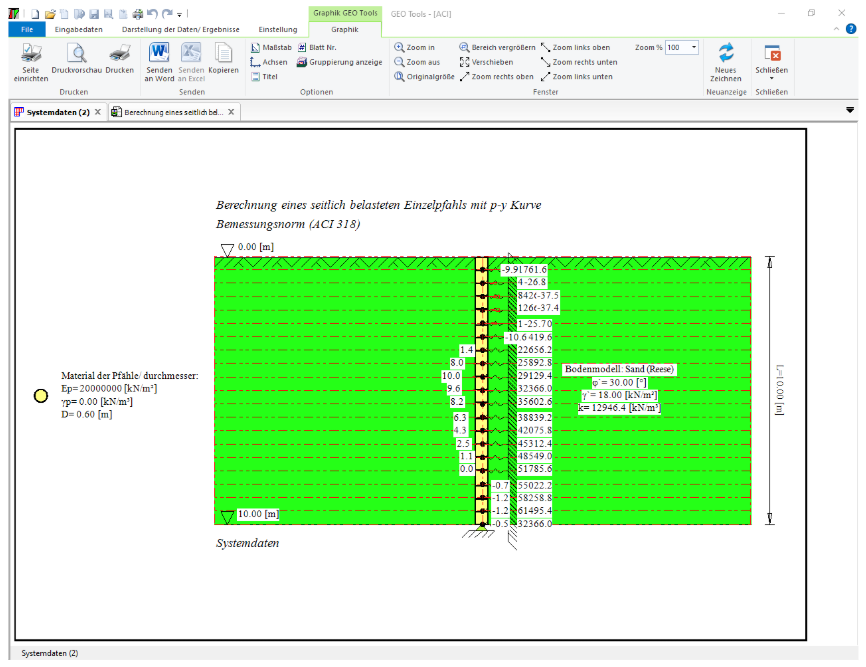Copy the drawing with Kopieren
Screen dimensions: 866x667
[223, 58]
